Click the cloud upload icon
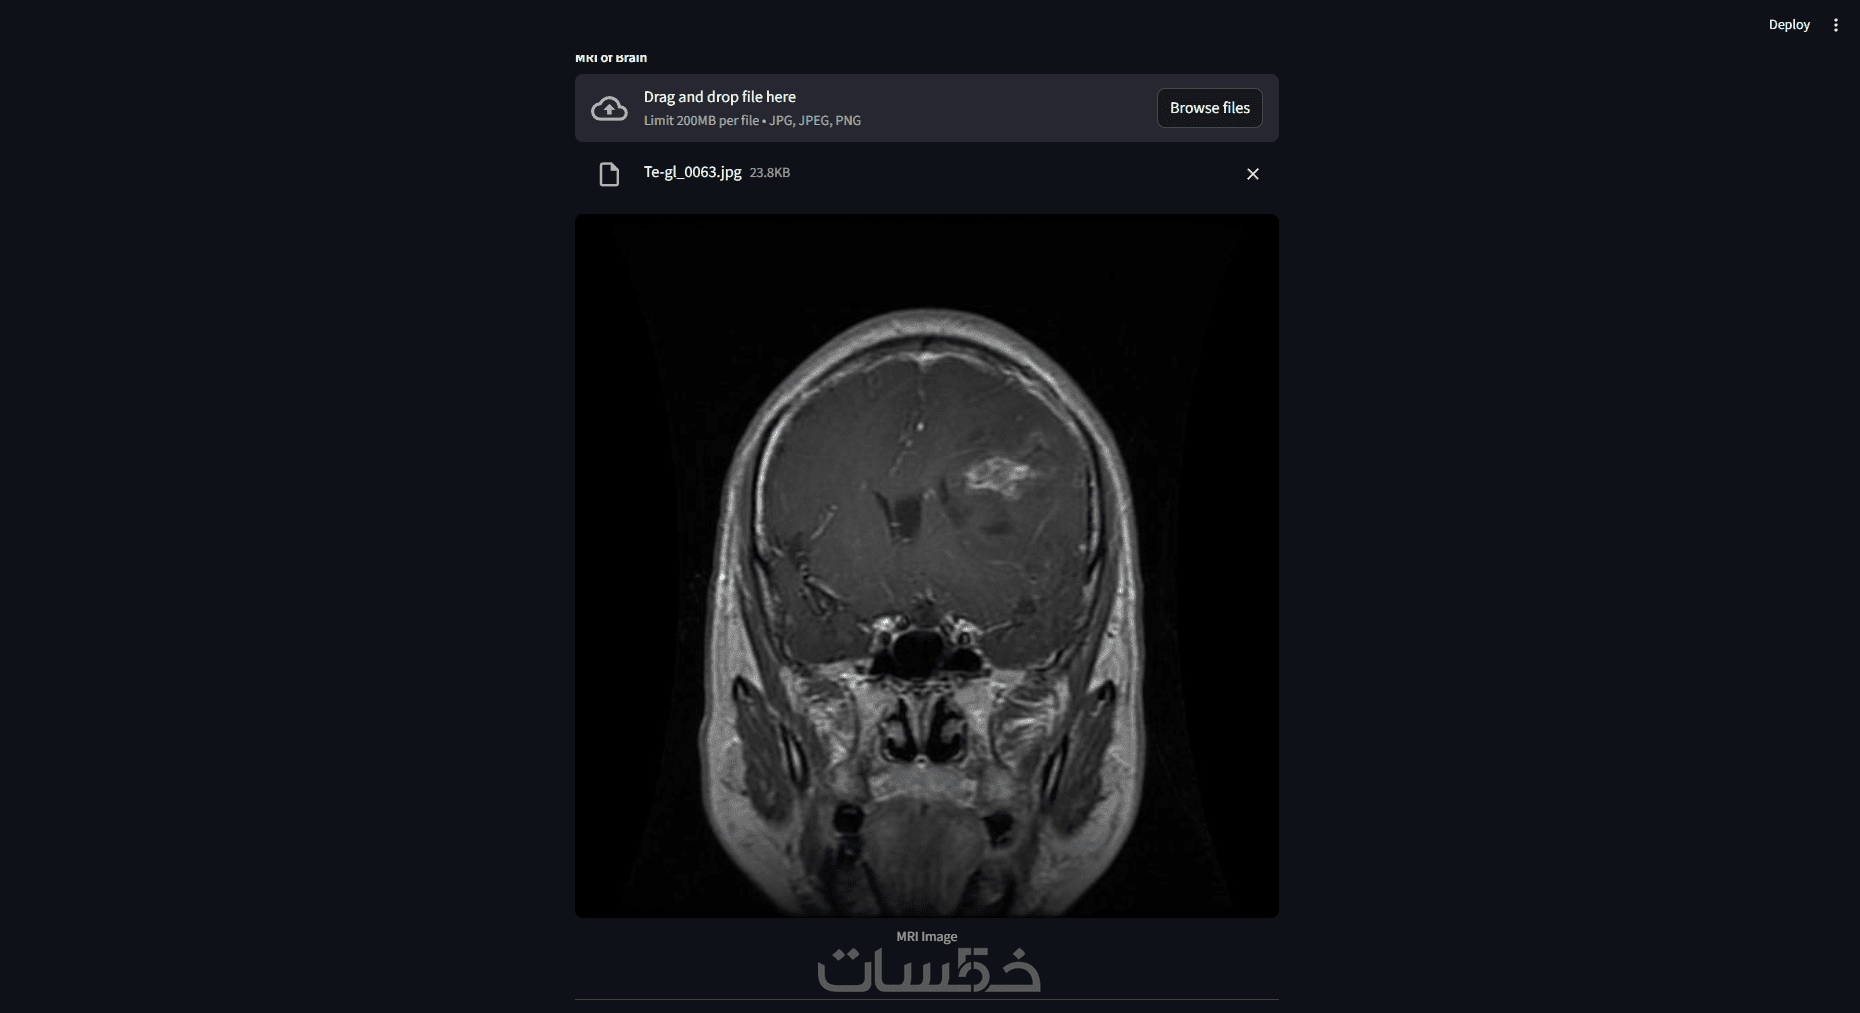The image size is (1860, 1013). point(609,108)
